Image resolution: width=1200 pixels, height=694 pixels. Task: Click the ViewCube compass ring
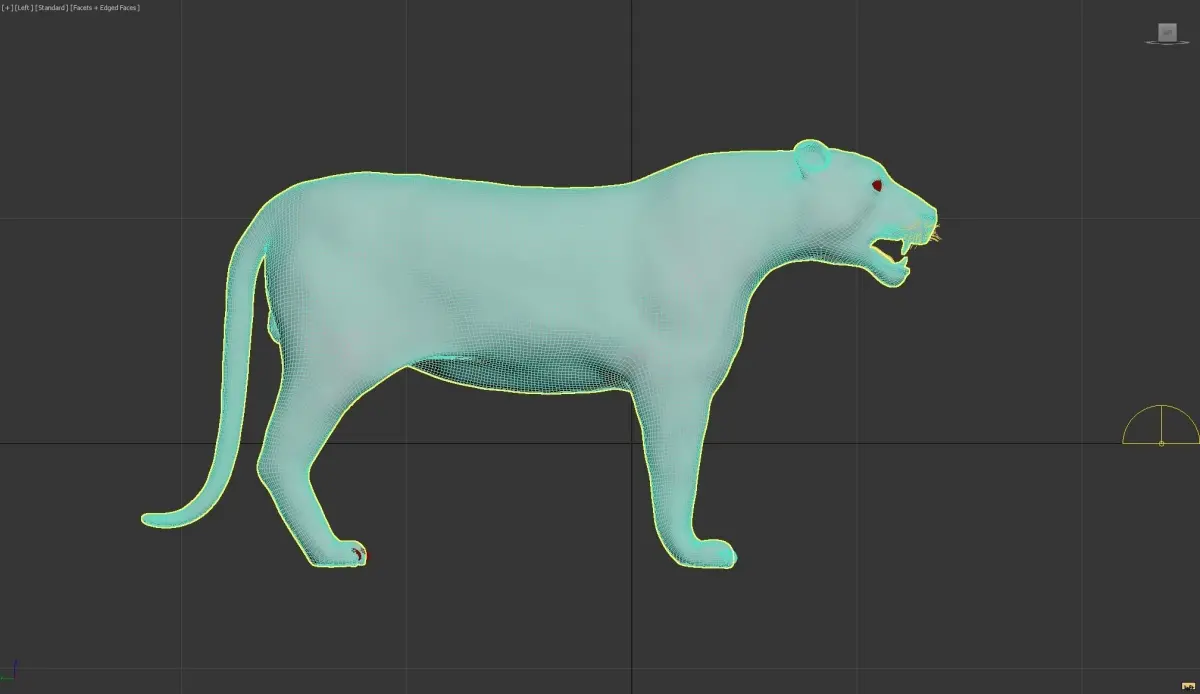(1167, 41)
